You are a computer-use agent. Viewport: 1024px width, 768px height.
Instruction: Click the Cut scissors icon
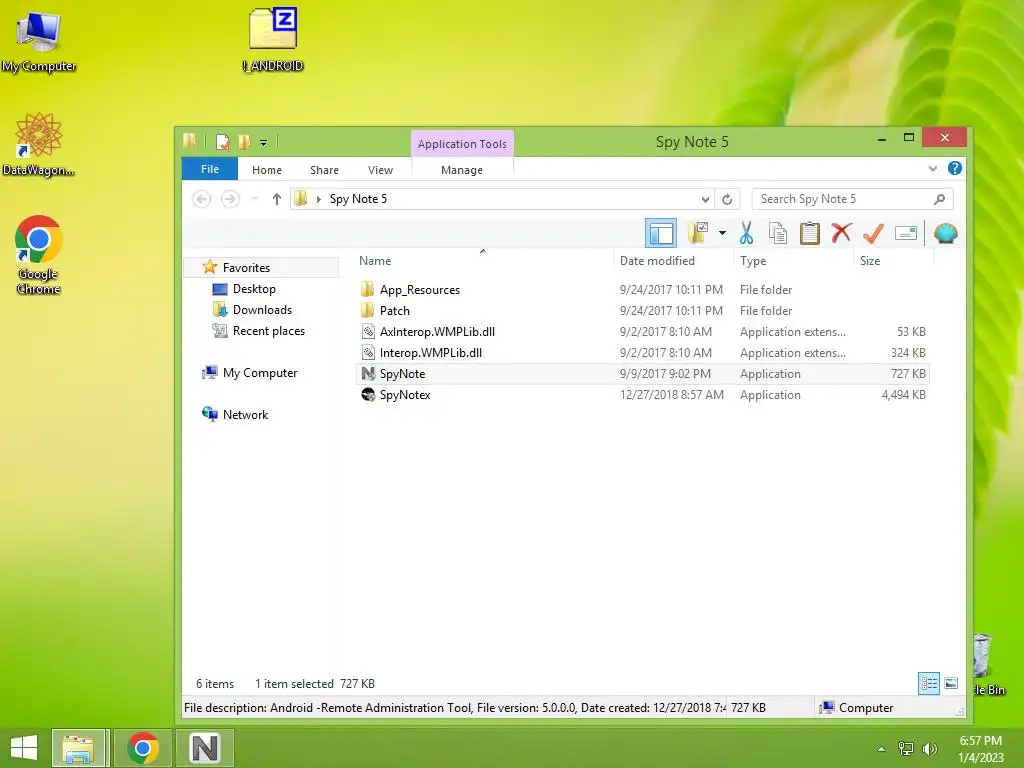tap(746, 232)
